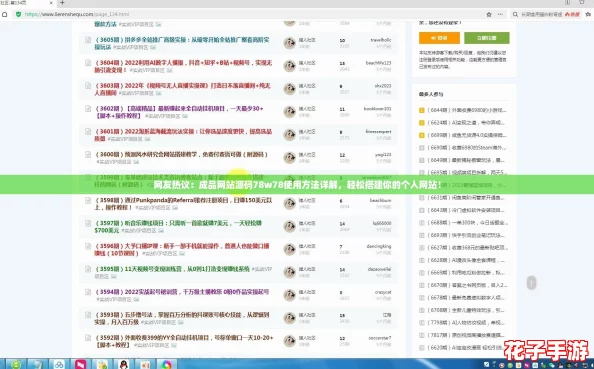Click document icon of post 3593期
Viewport: 594px width, 369px height.
[88, 315]
